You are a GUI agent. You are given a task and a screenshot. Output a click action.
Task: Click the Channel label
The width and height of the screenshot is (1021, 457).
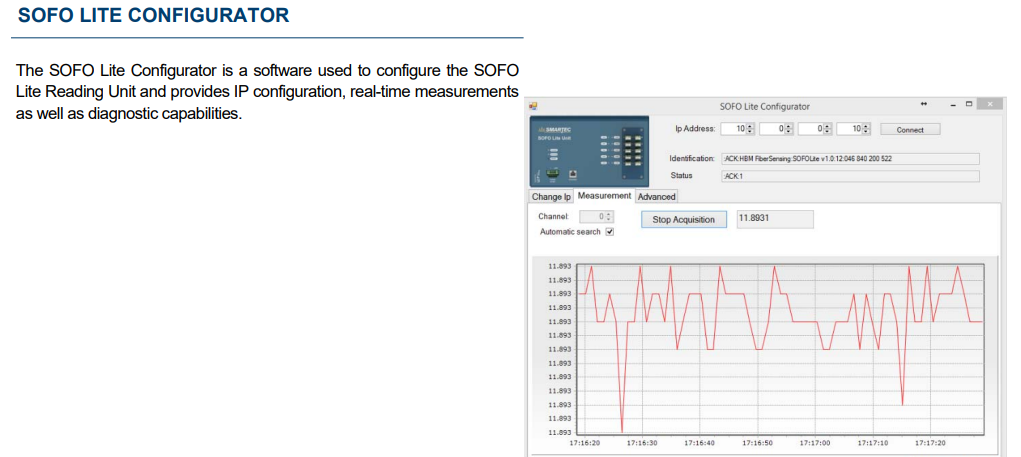pos(553,216)
